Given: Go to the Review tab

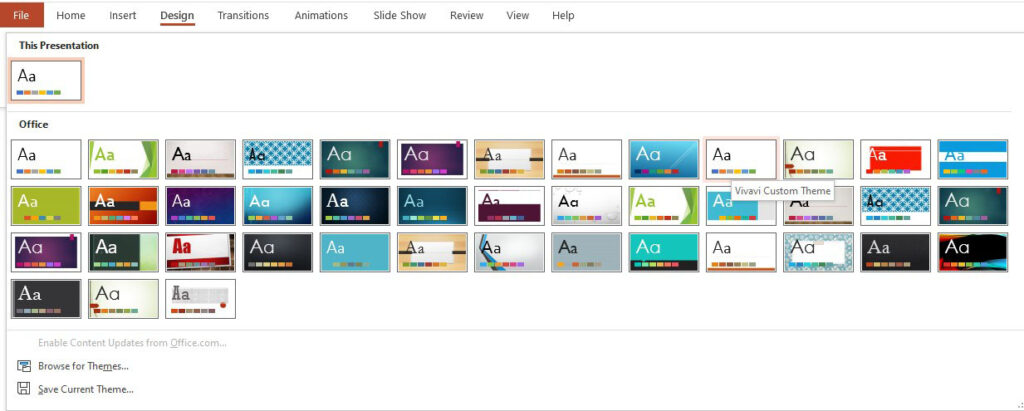Looking at the screenshot, I should (x=467, y=15).
